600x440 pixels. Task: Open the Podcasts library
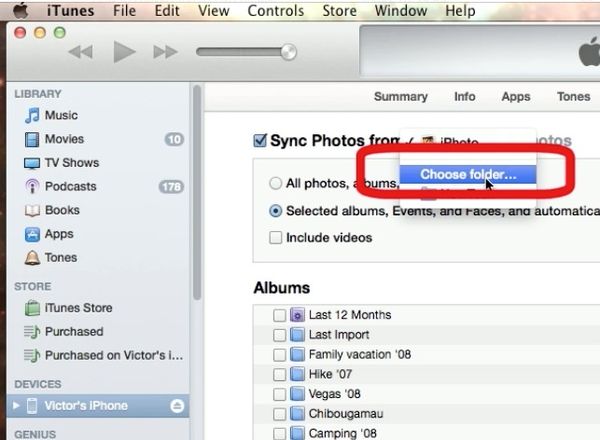(x=60, y=186)
